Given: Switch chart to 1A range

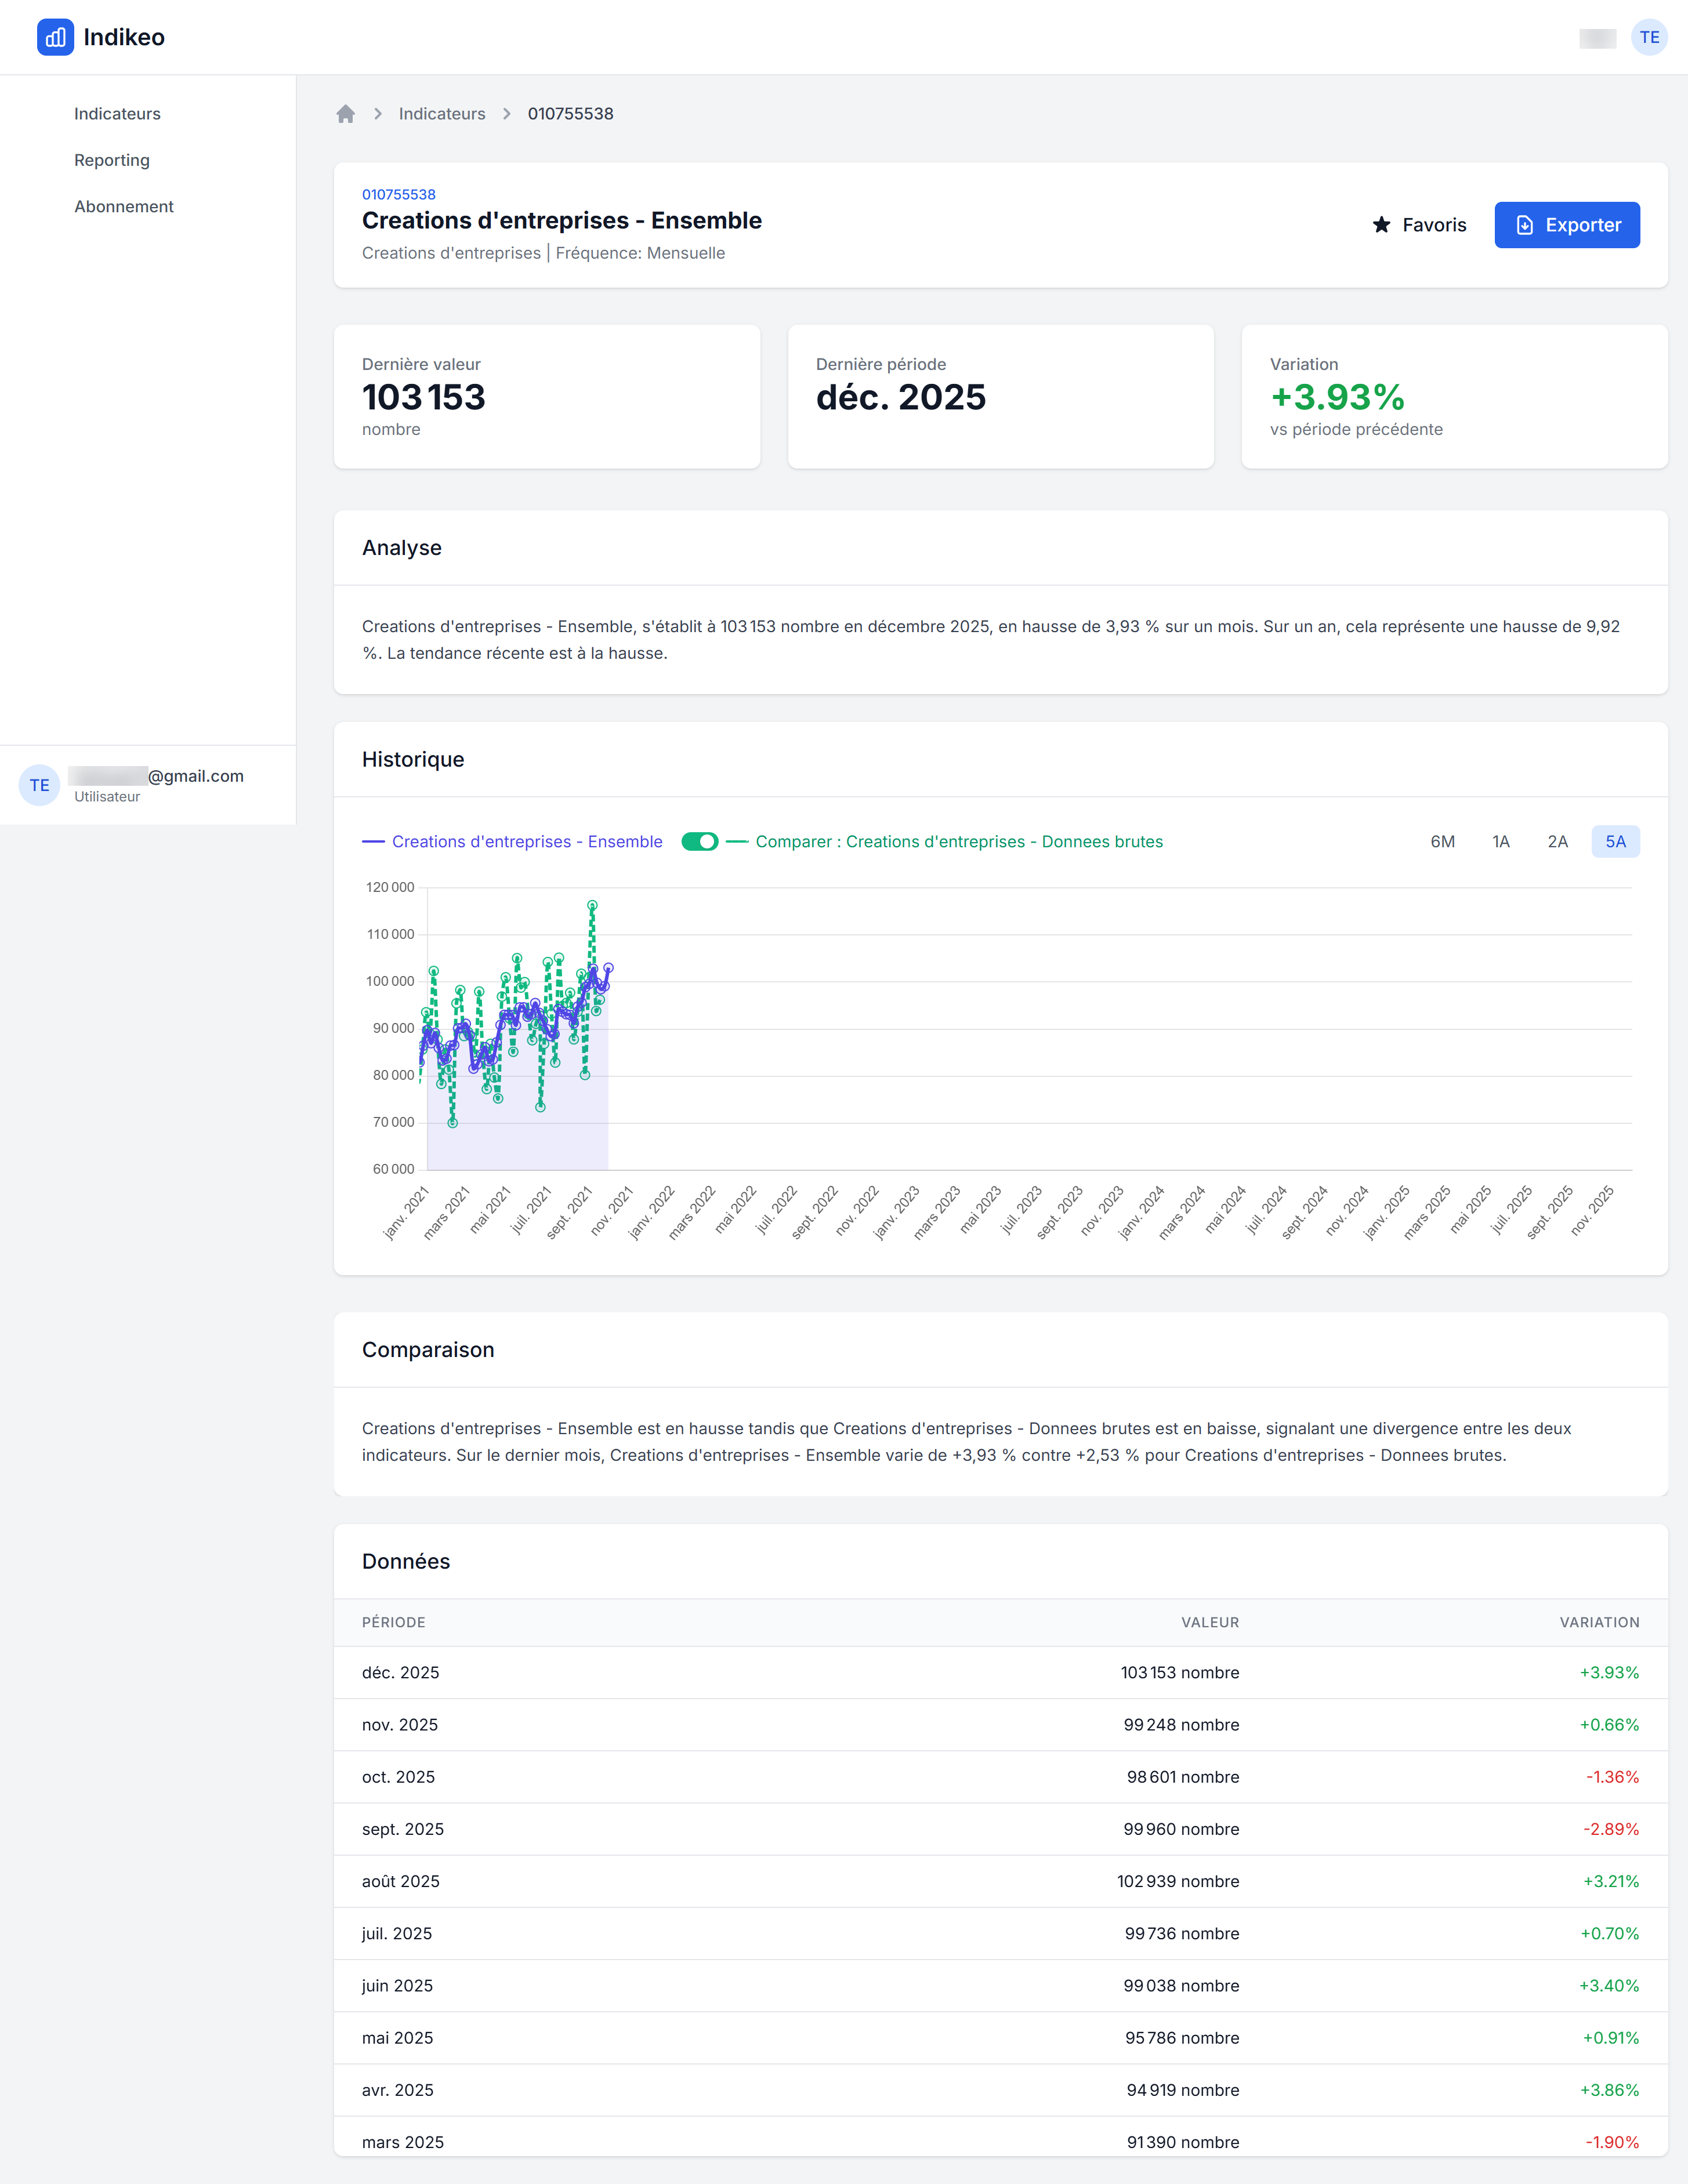Looking at the screenshot, I should (1500, 842).
